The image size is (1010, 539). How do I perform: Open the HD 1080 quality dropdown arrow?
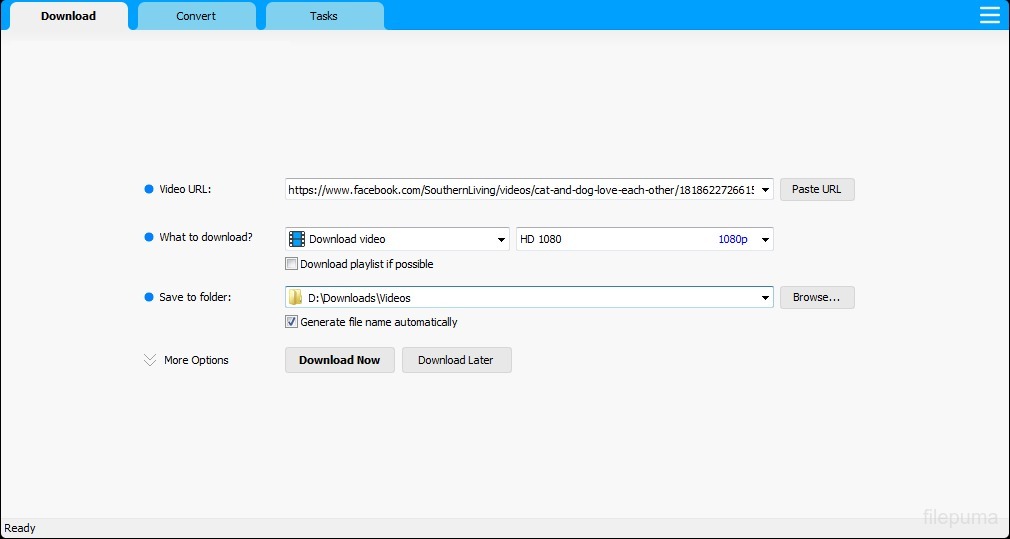click(x=765, y=239)
